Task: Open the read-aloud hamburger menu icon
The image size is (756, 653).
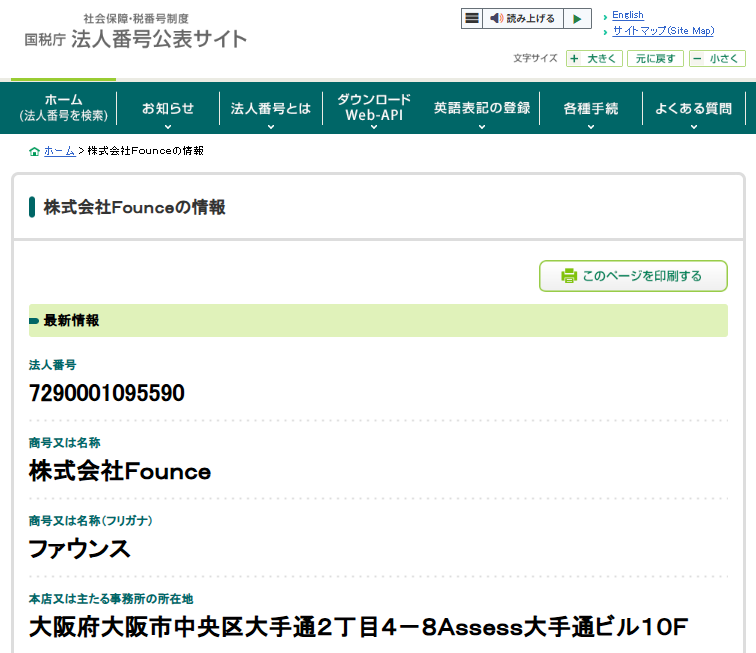Action: tap(472, 18)
